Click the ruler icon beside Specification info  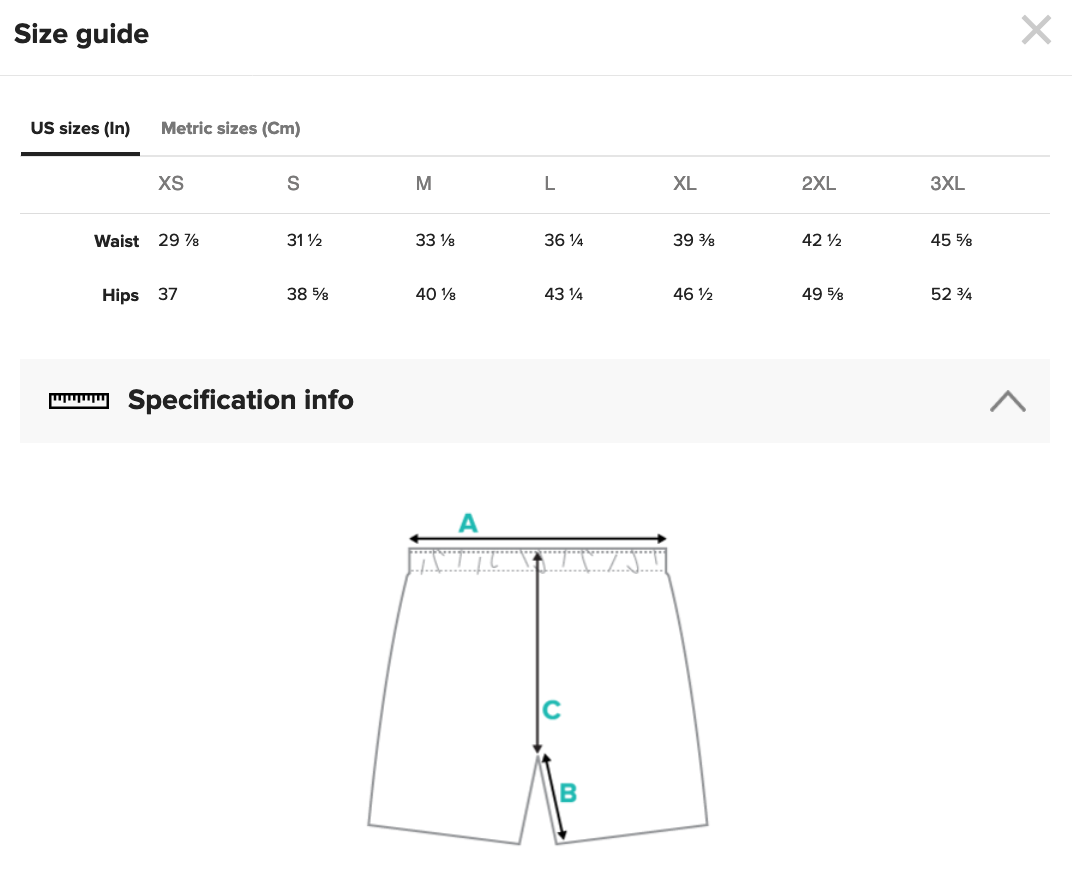pyautogui.click(x=79, y=401)
